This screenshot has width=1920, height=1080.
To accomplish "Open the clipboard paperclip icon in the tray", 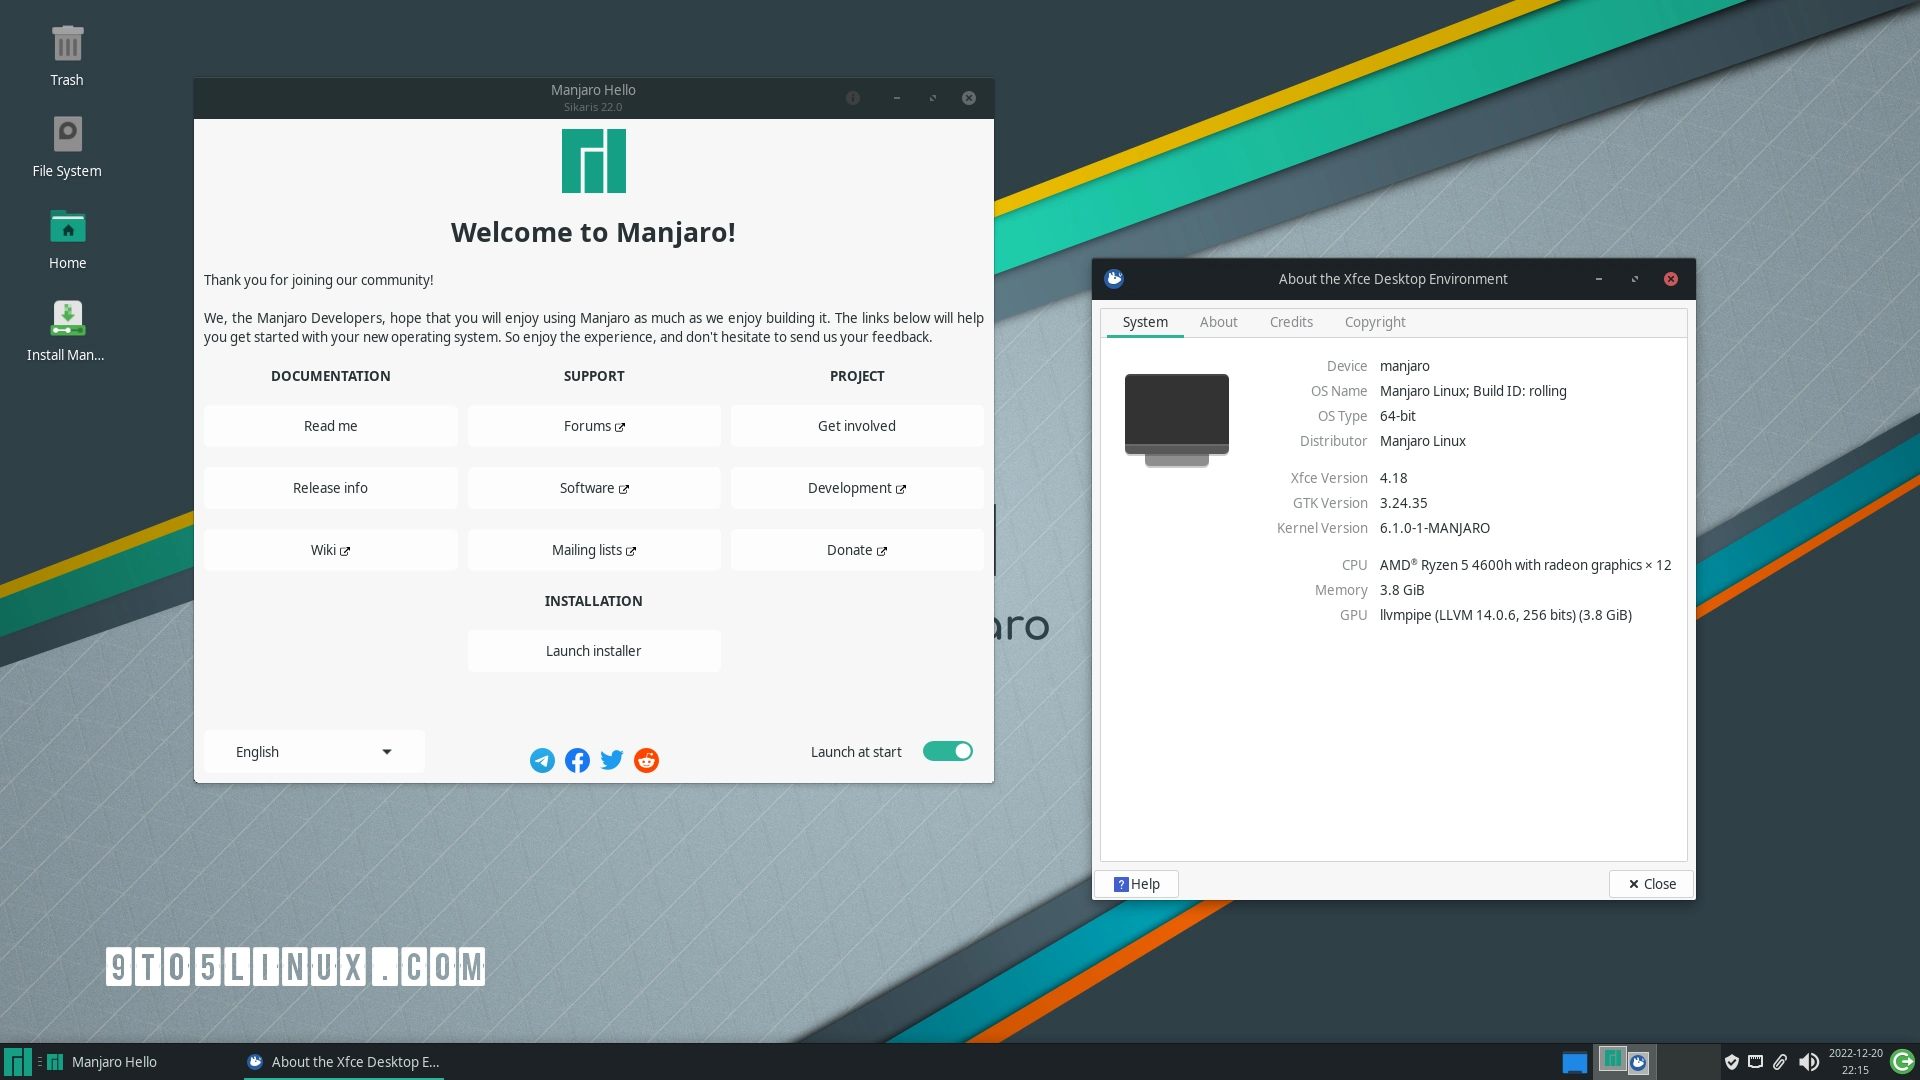I will (1781, 1062).
